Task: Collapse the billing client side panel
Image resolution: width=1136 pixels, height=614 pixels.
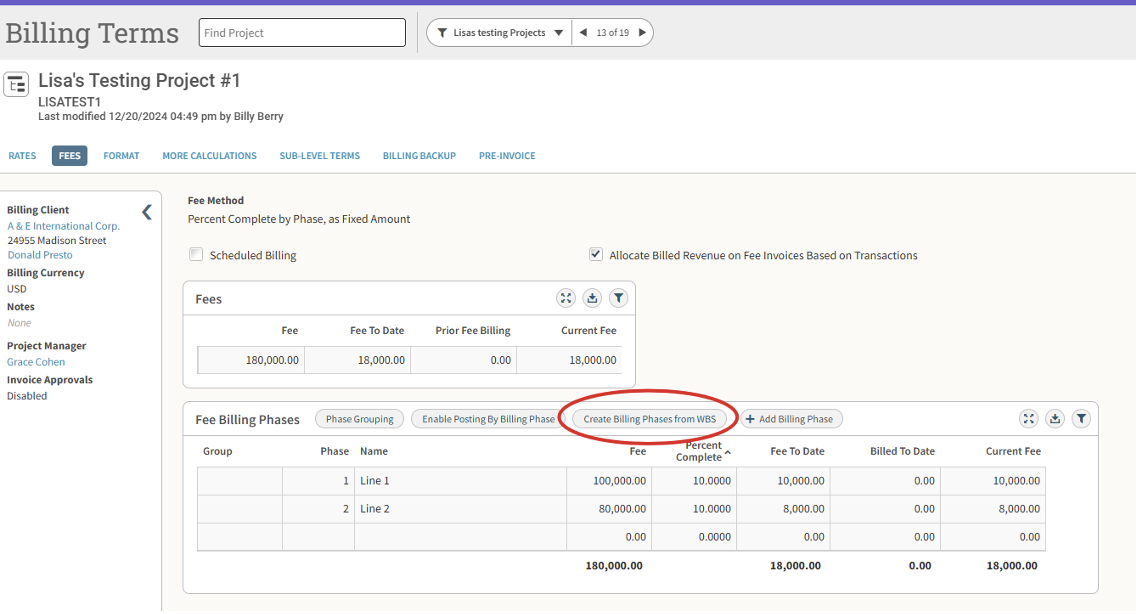Action: 147,212
